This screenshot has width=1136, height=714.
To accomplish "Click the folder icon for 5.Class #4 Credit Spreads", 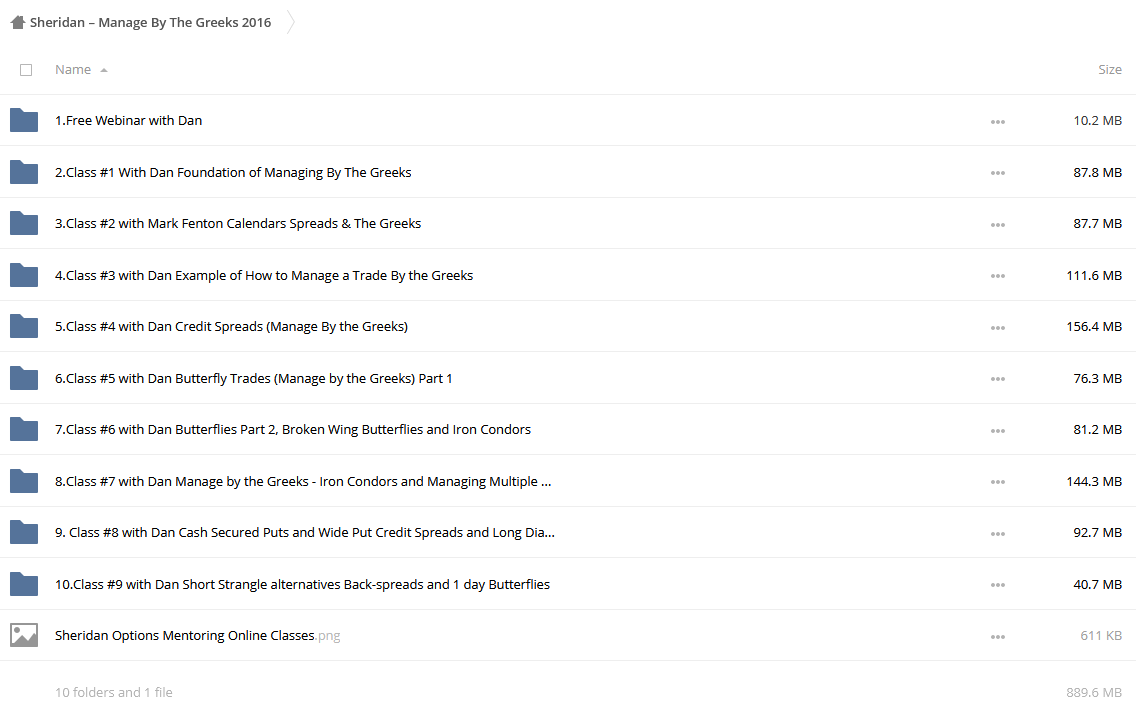I will click(x=24, y=326).
